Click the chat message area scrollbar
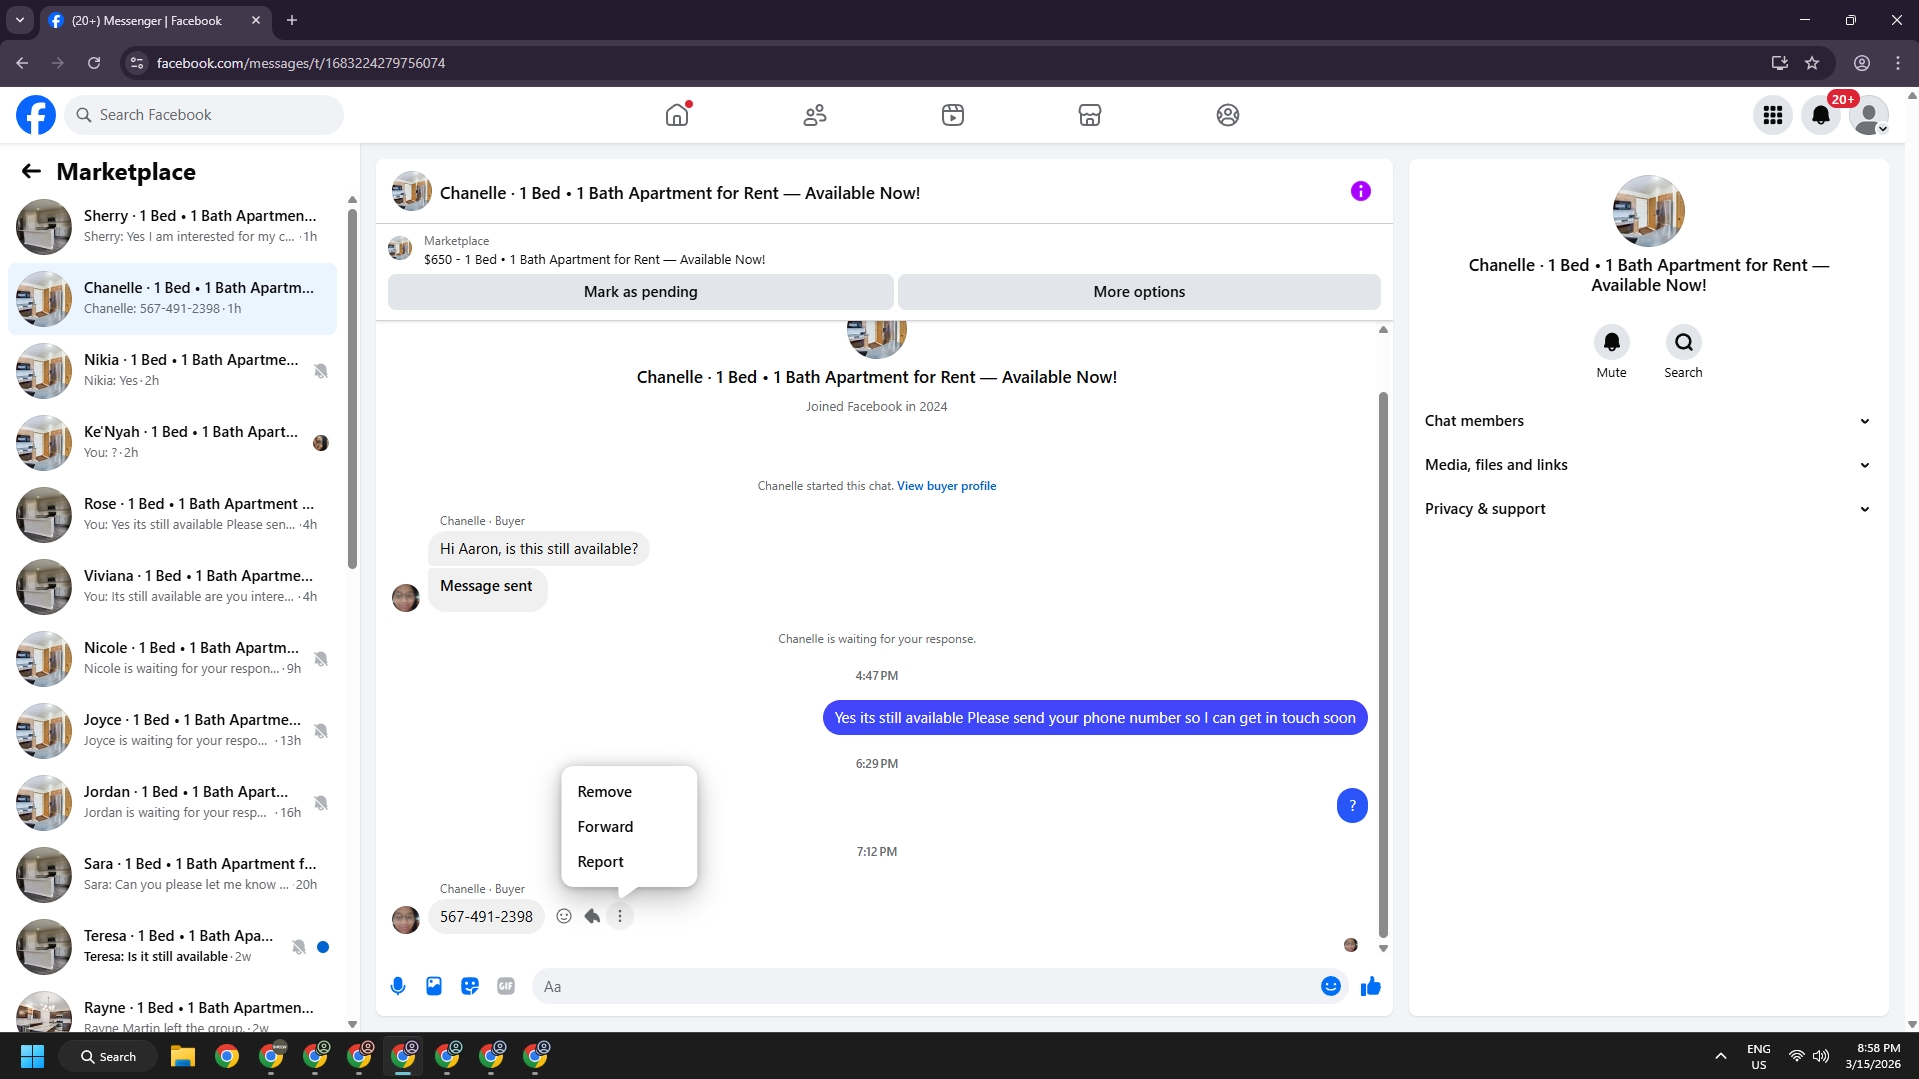 [1383, 664]
